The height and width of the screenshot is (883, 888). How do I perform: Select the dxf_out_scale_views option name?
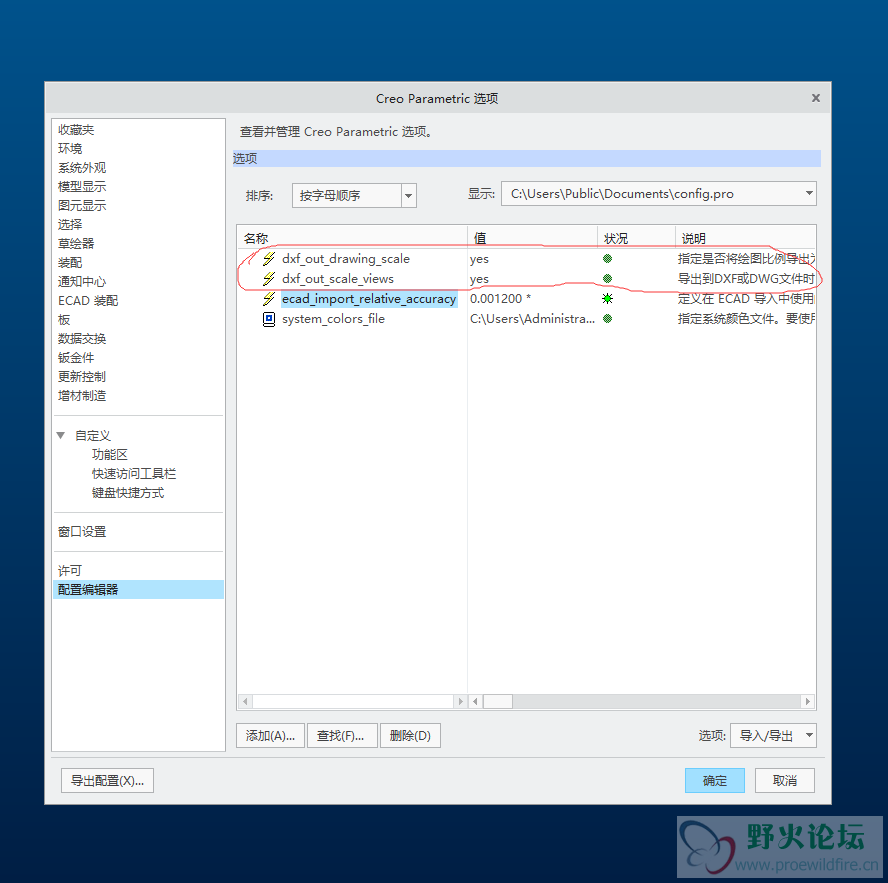(x=338, y=279)
